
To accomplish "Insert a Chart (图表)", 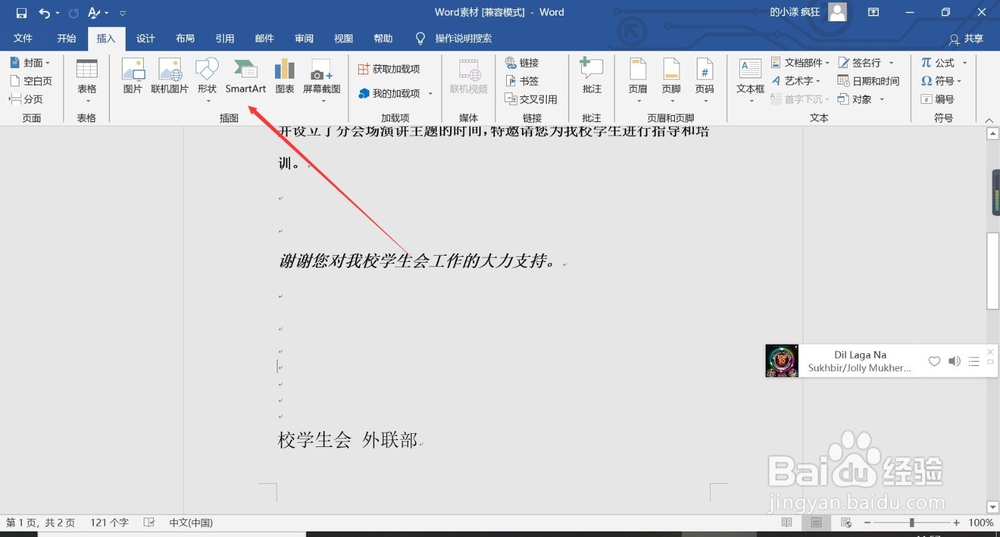I will [x=284, y=76].
